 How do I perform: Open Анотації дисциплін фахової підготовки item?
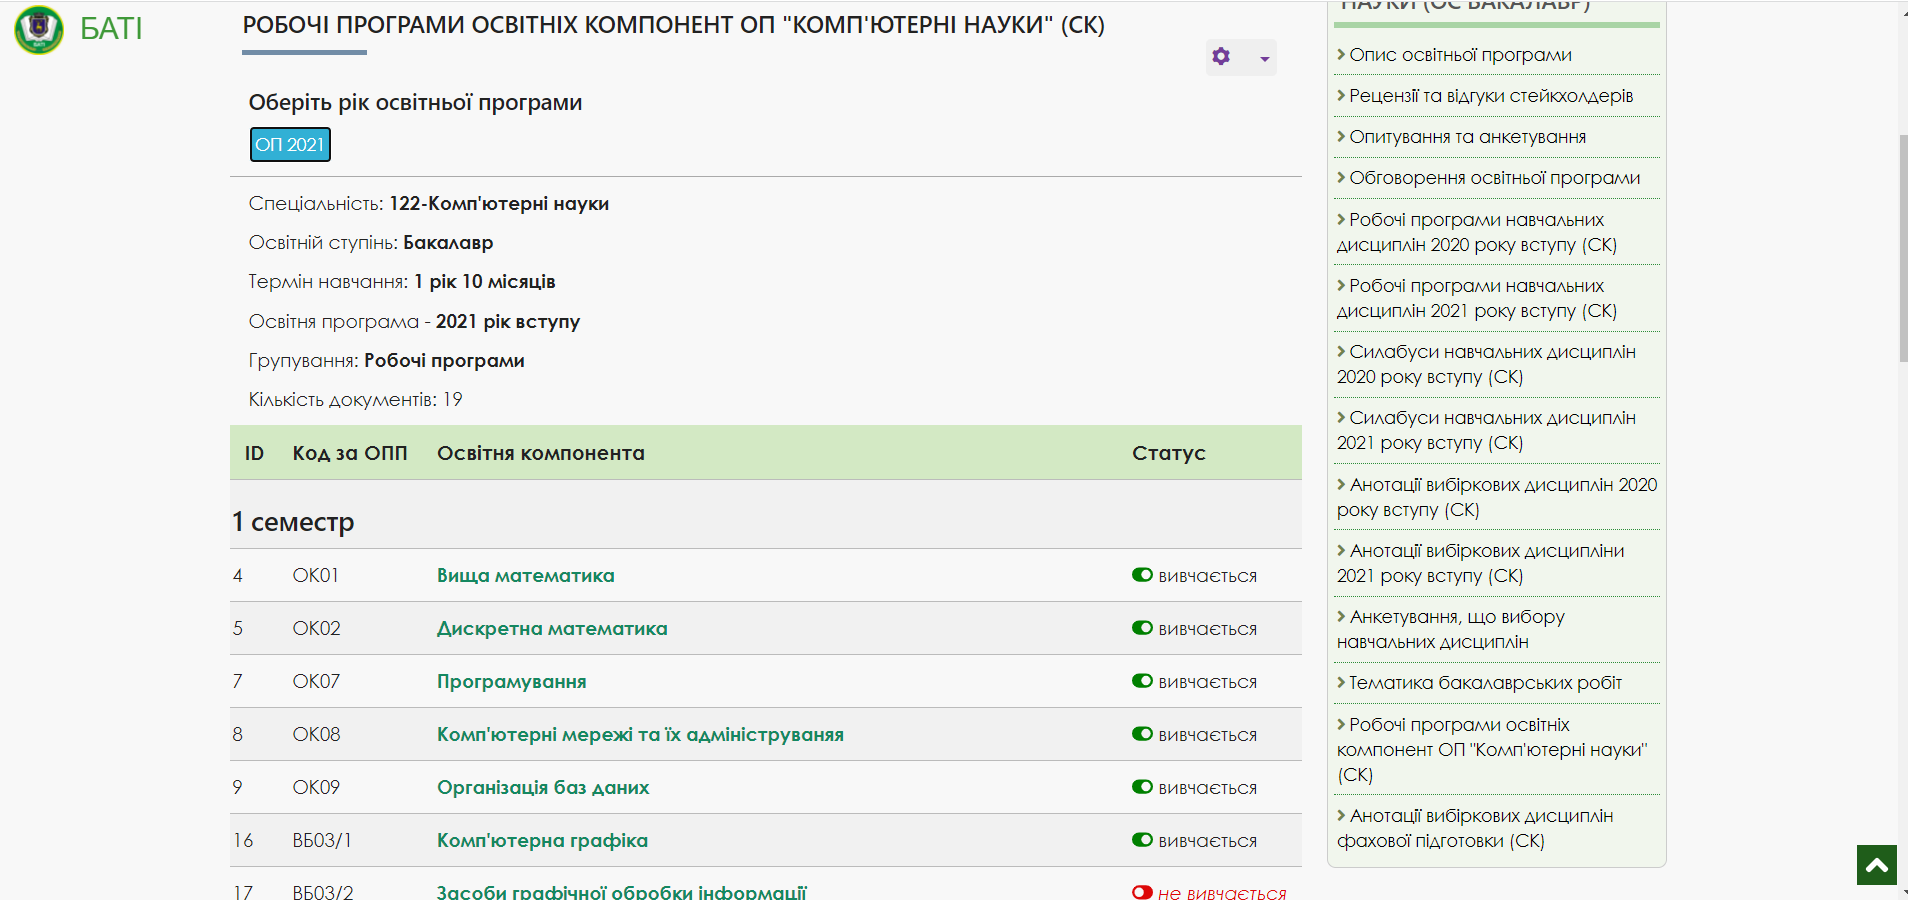click(1475, 828)
